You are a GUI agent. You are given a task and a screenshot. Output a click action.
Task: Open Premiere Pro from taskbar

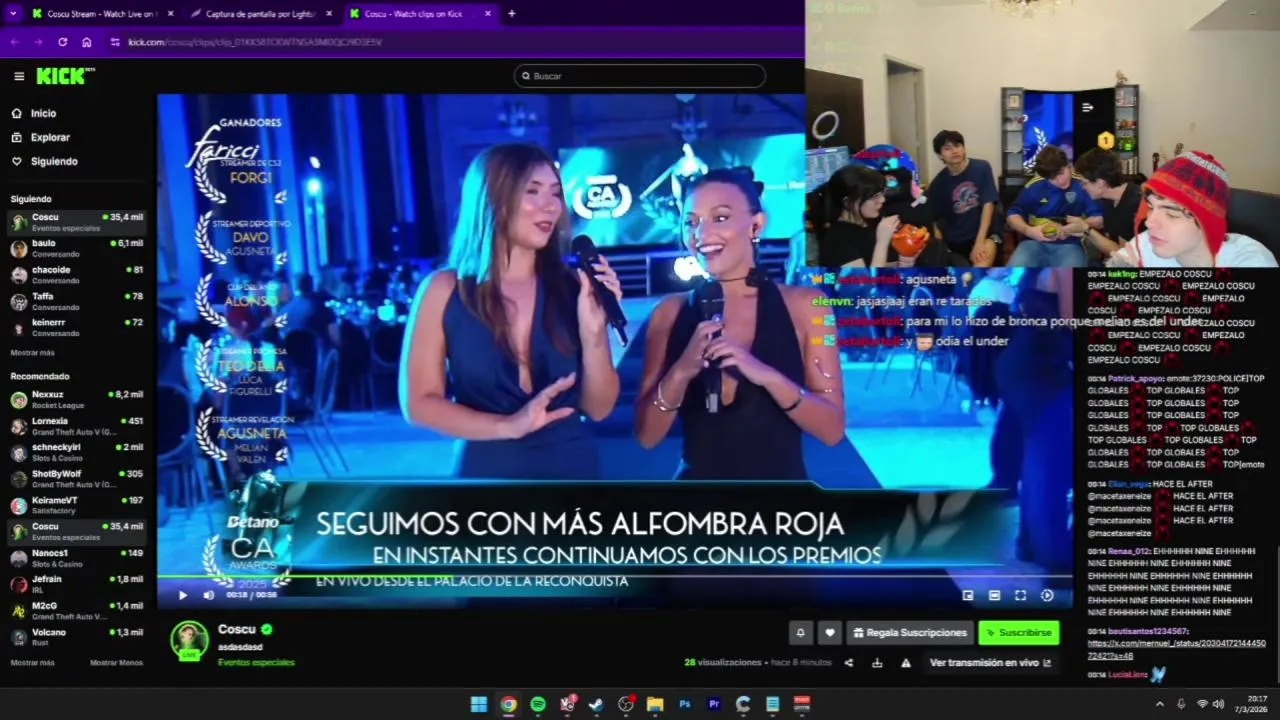pos(714,704)
